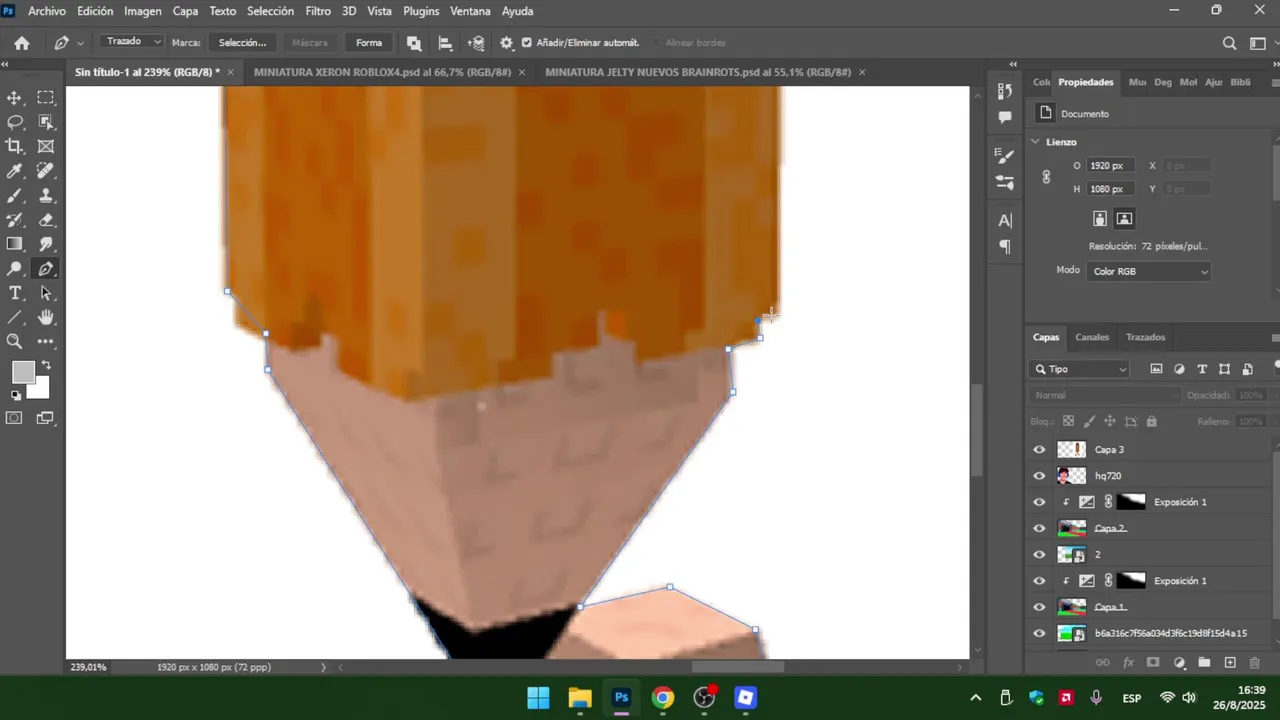Select the Brush tool

tap(15, 196)
